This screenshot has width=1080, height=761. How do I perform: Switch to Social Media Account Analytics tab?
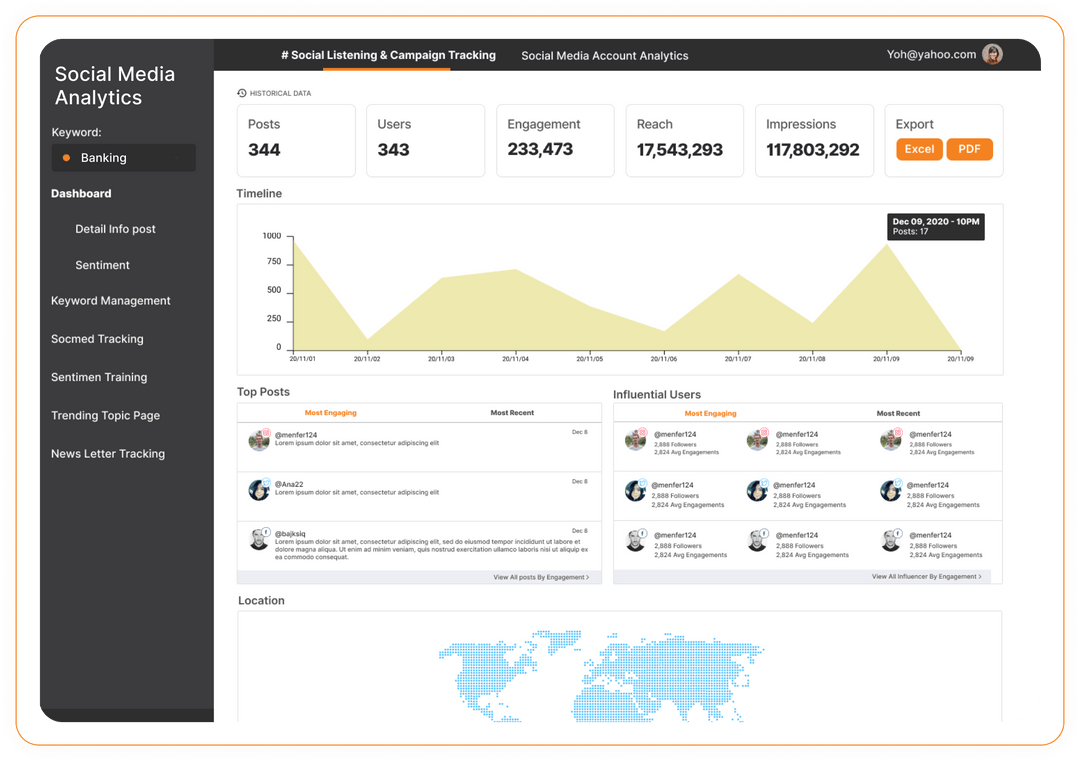coord(605,56)
